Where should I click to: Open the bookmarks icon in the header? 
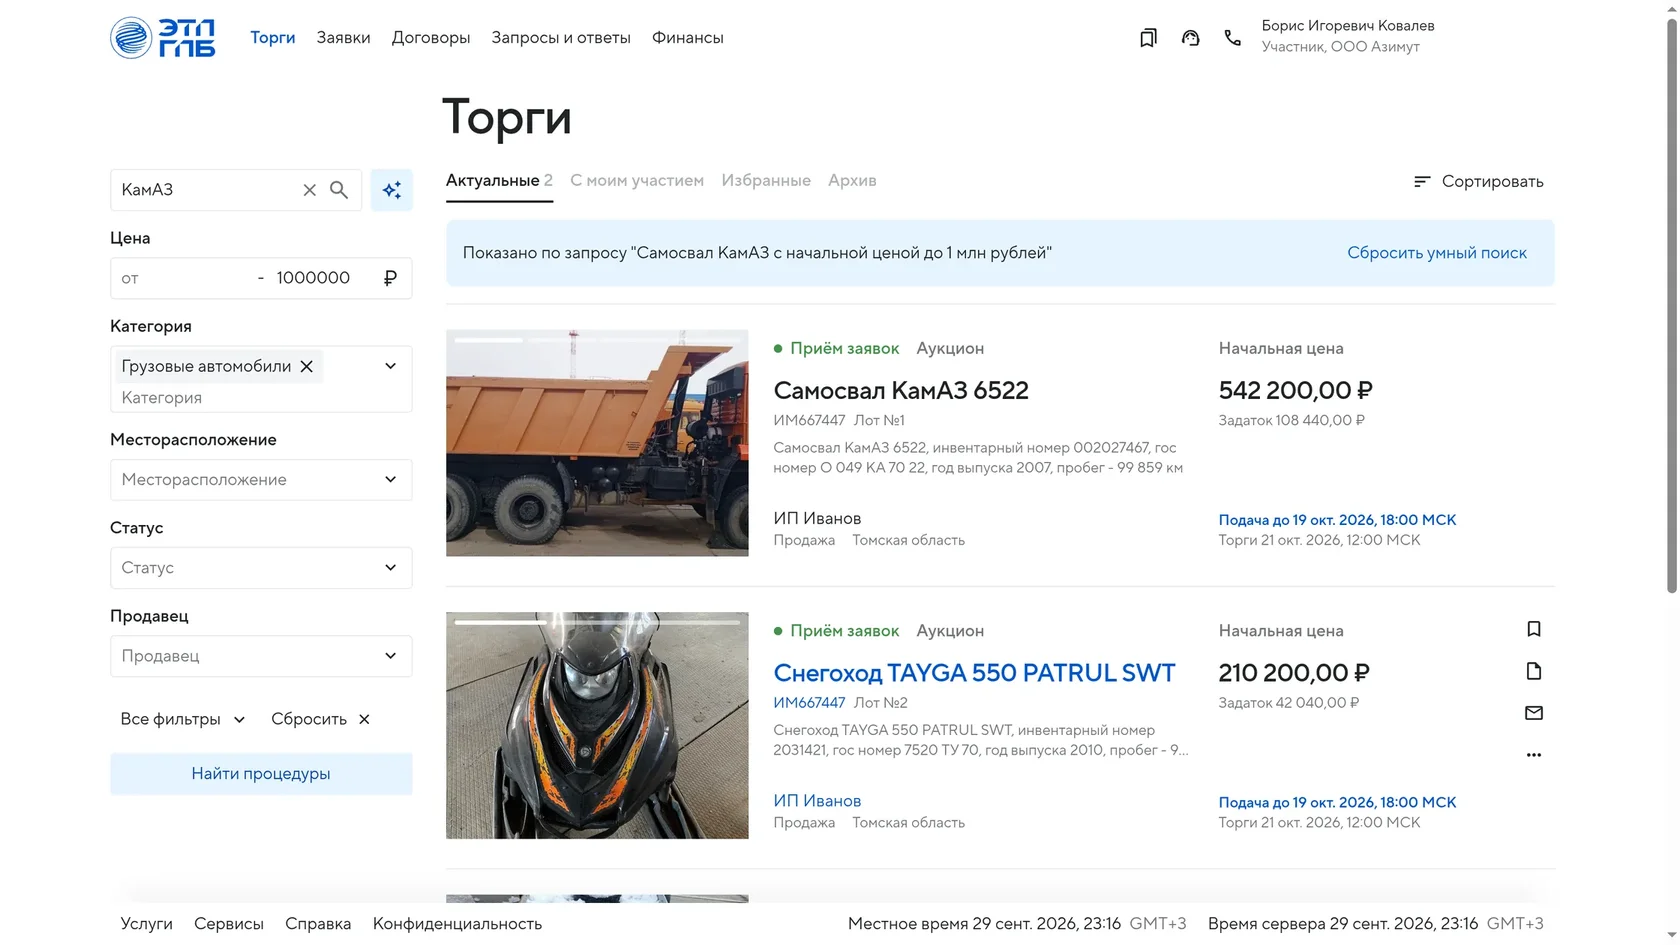coord(1148,38)
